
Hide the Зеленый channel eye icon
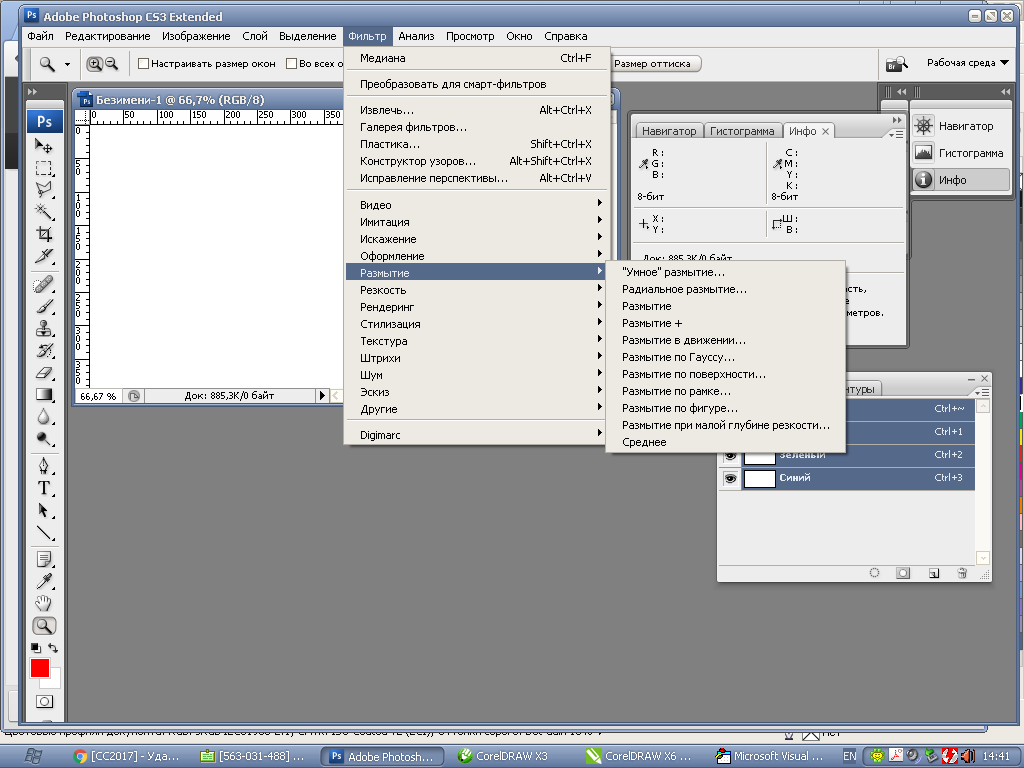click(x=730, y=456)
